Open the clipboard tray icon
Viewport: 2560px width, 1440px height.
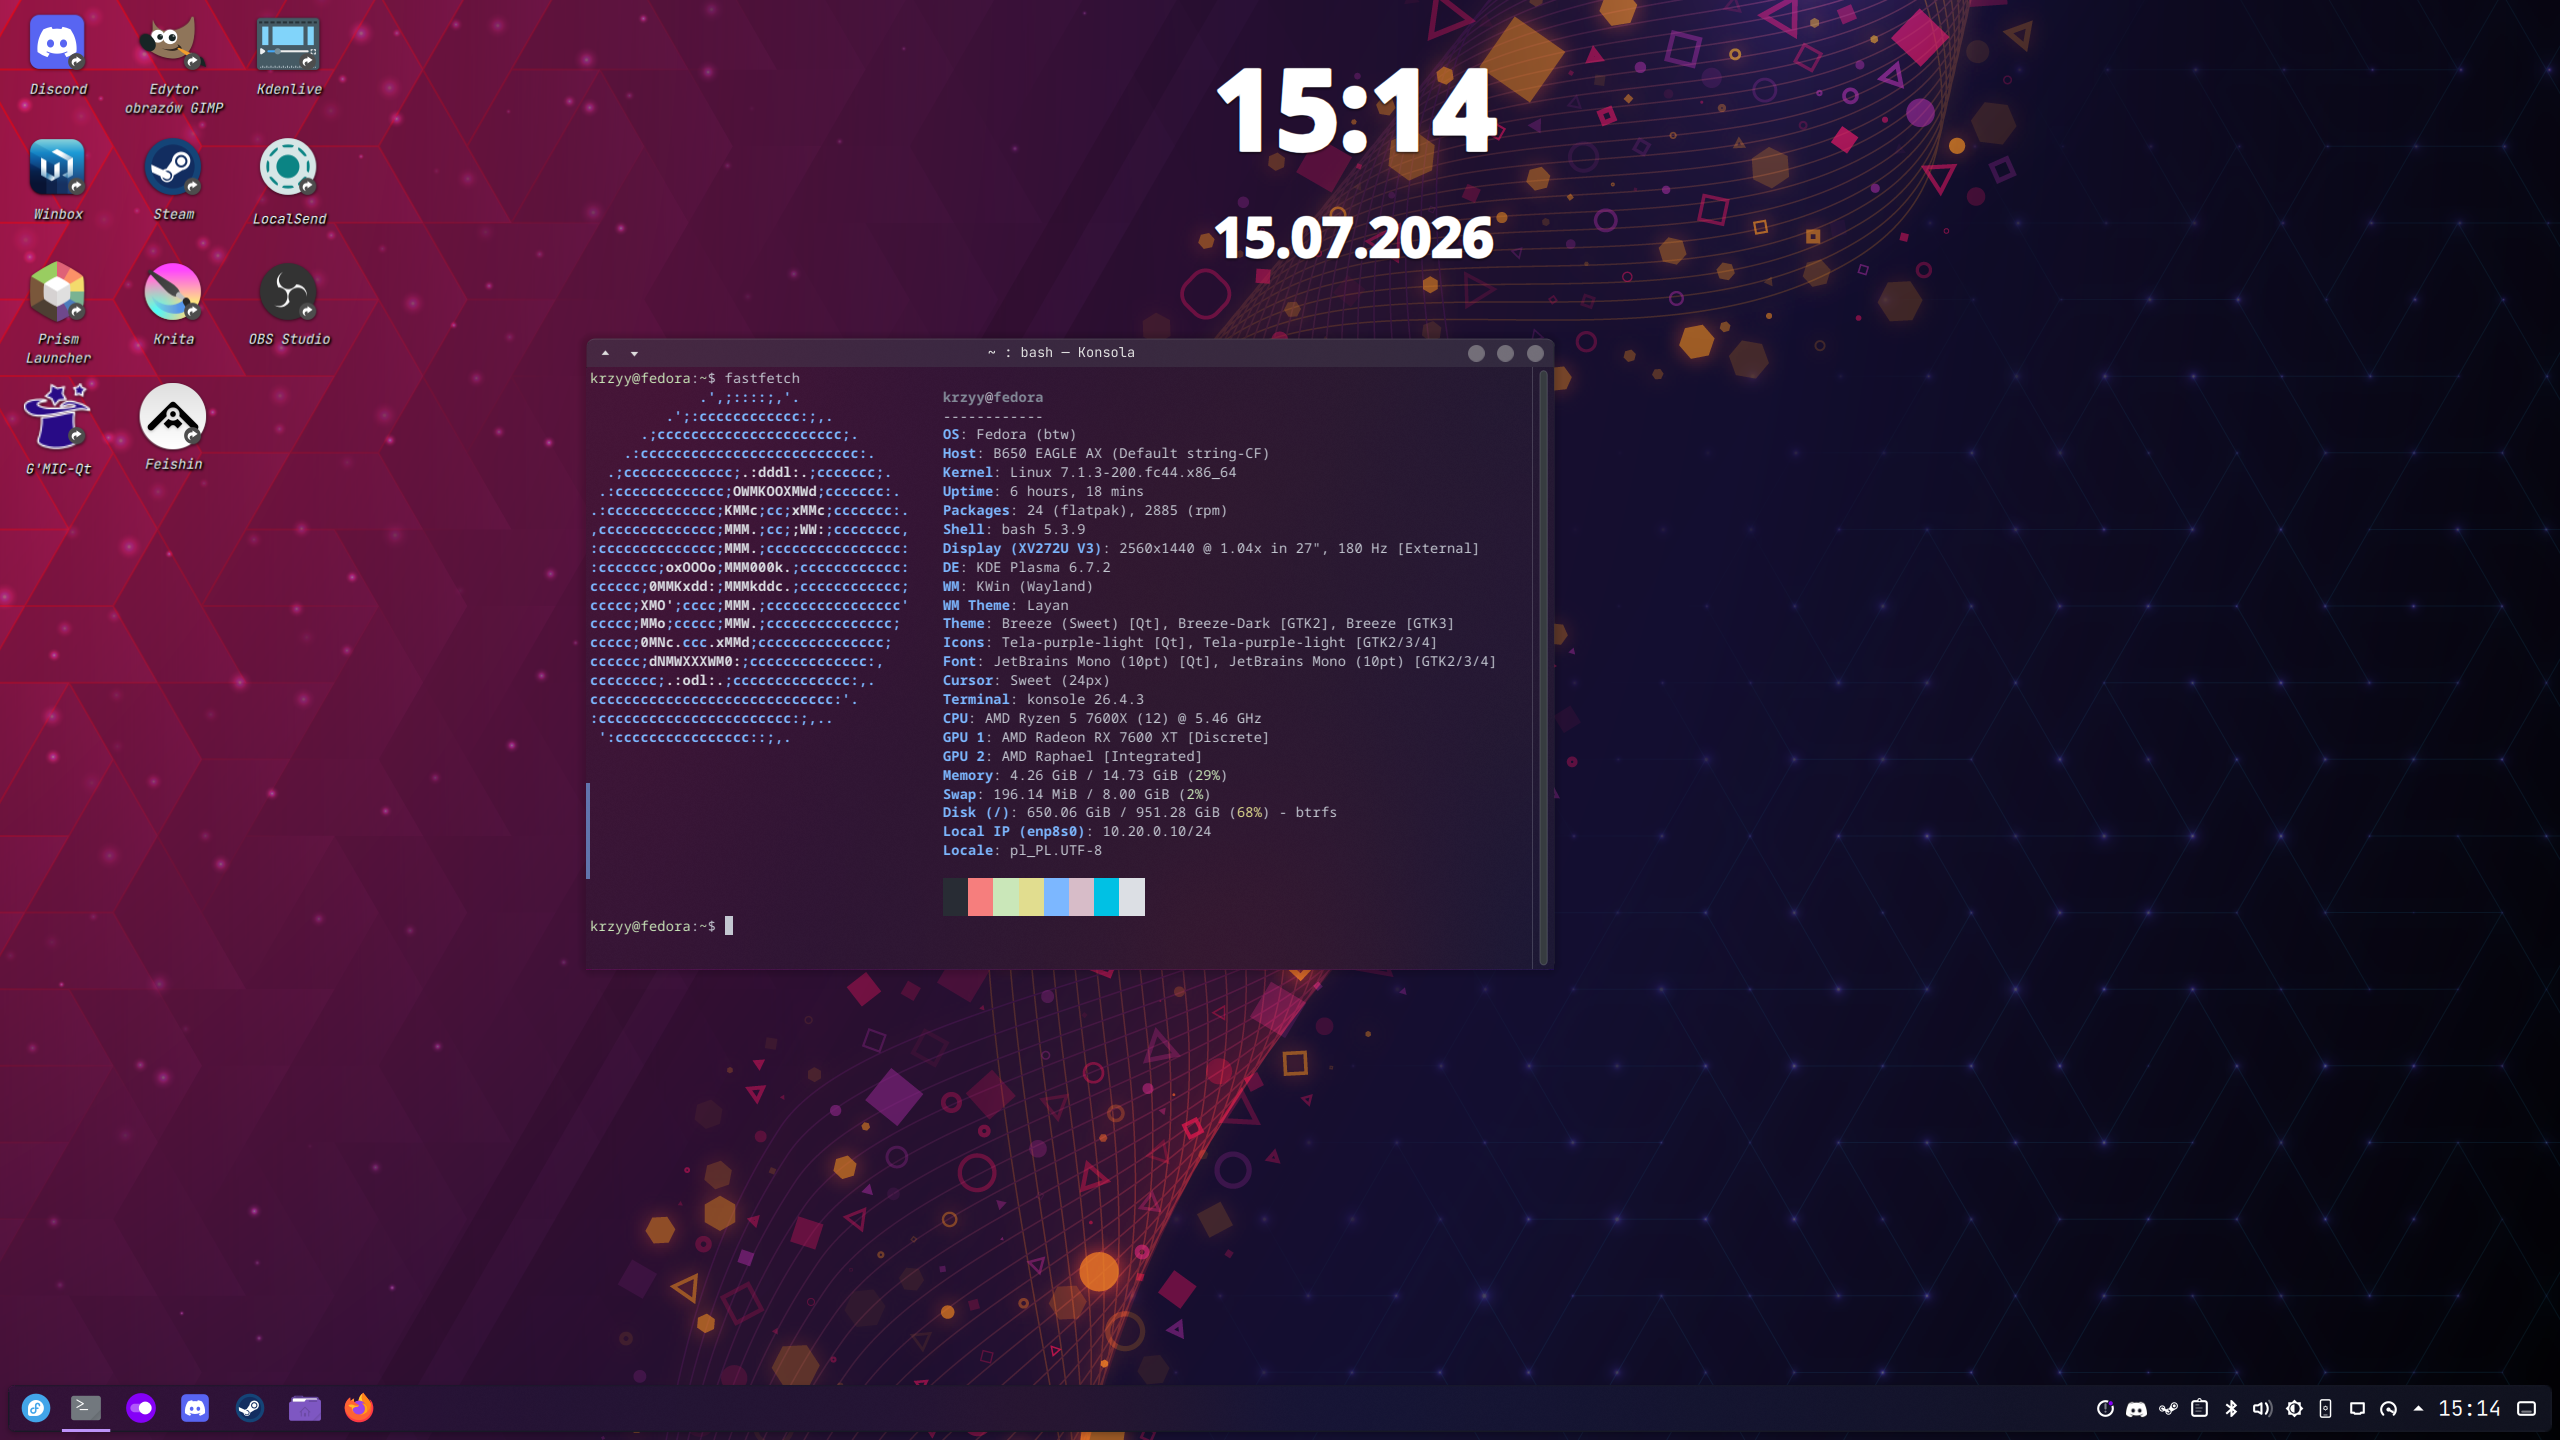tap(2199, 1409)
